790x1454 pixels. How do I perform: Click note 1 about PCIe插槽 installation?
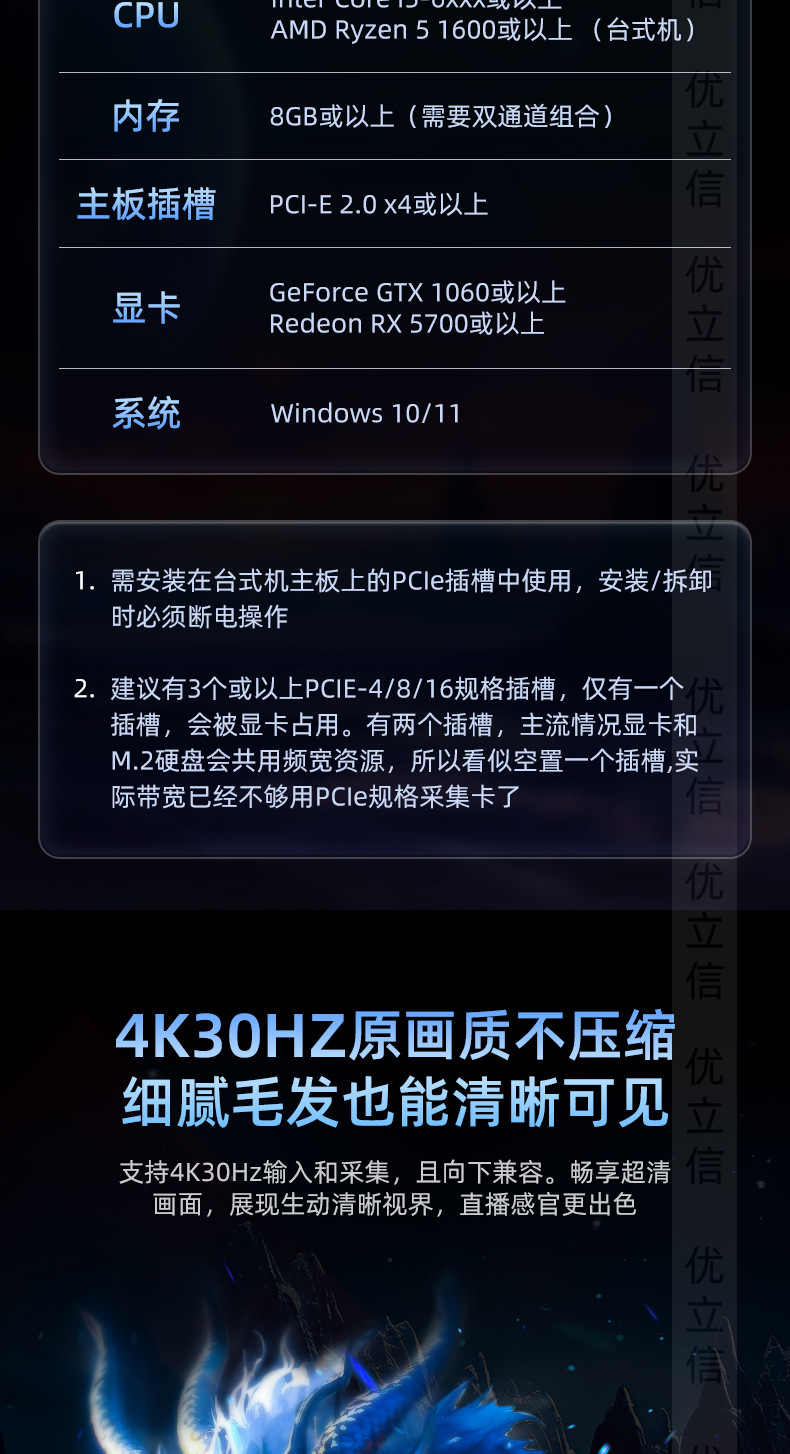click(x=394, y=598)
